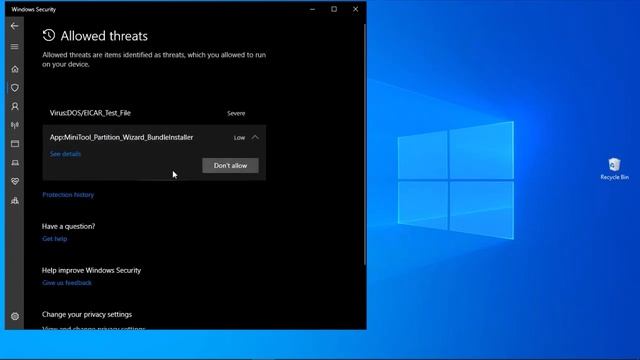Image resolution: width=640 pixels, height=360 pixels.
Task: Click the Give us feedback link
Action: 67,283
